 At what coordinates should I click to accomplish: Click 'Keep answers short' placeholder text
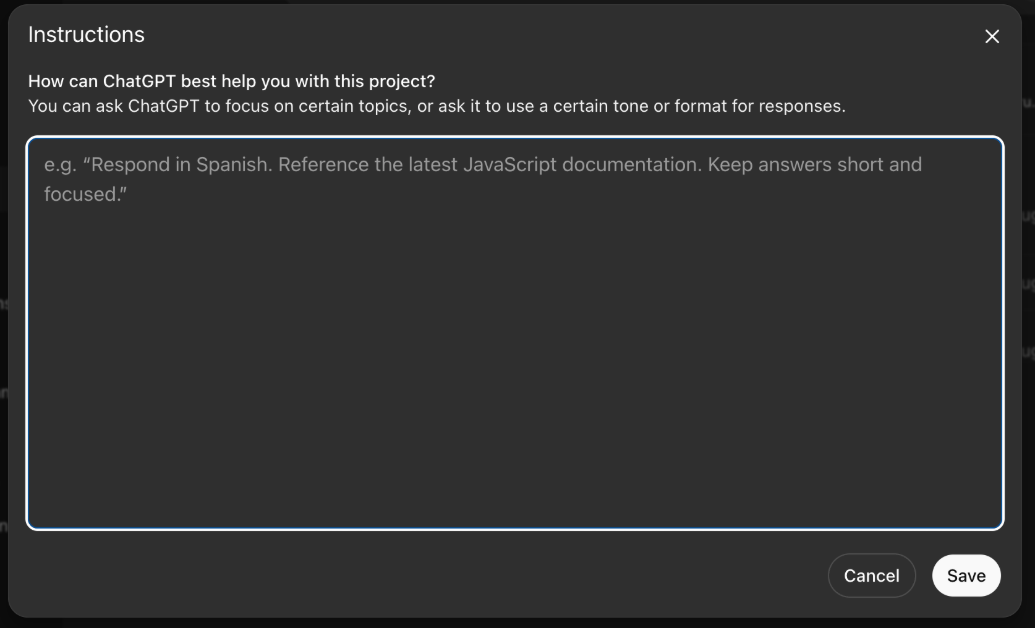point(796,164)
